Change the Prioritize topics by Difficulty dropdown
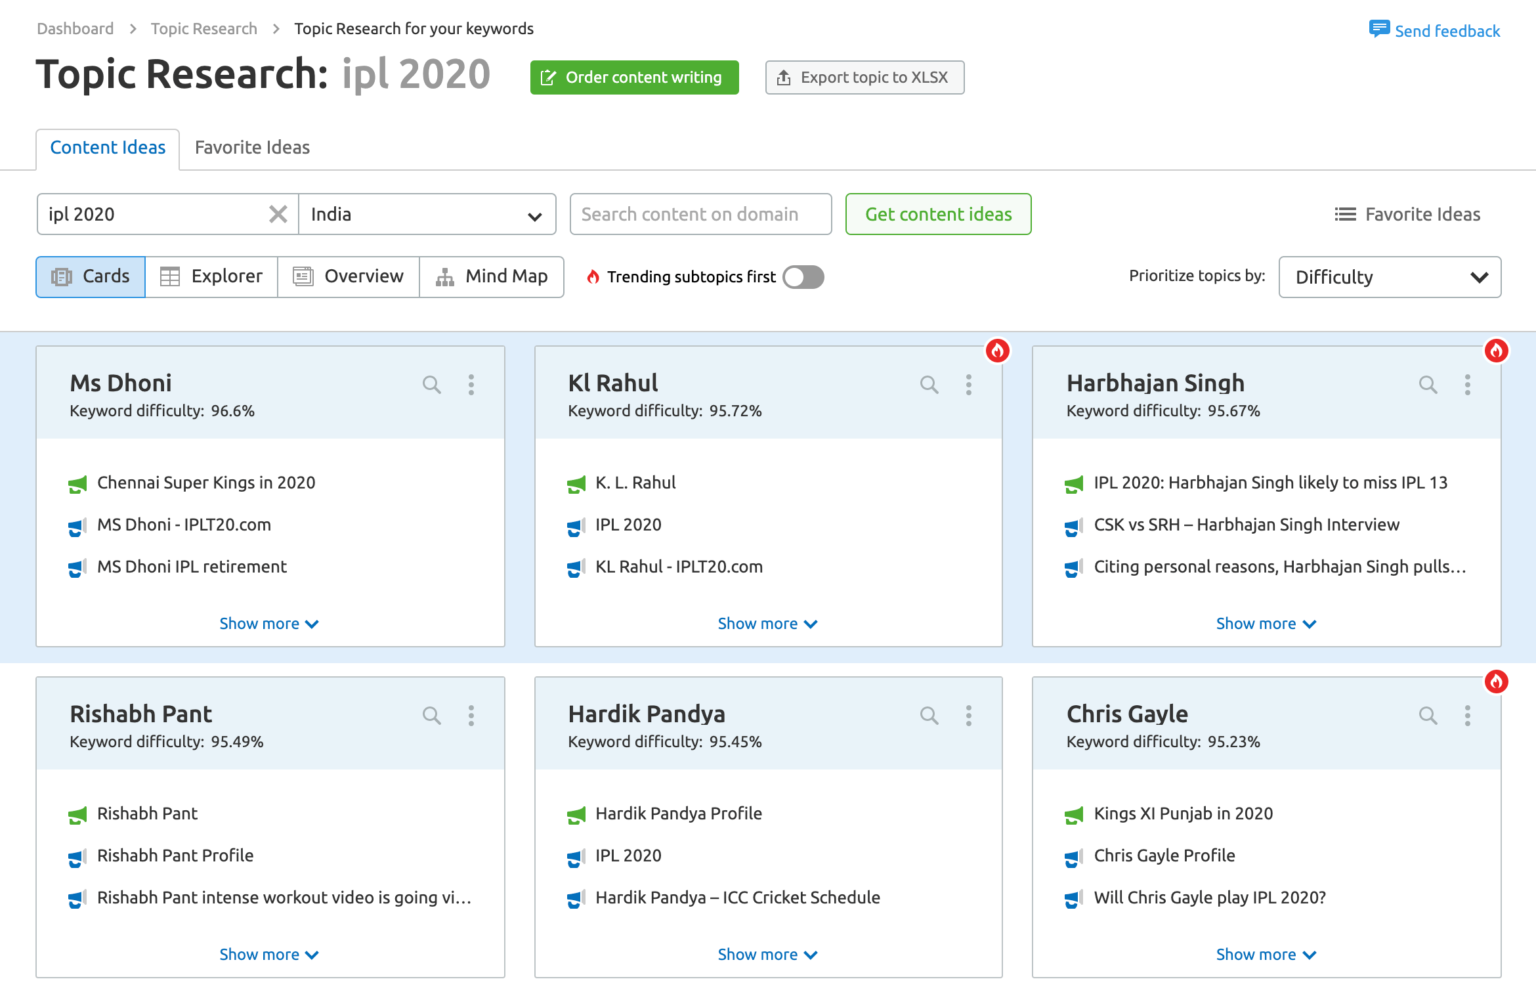 [x=1389, y=277]
